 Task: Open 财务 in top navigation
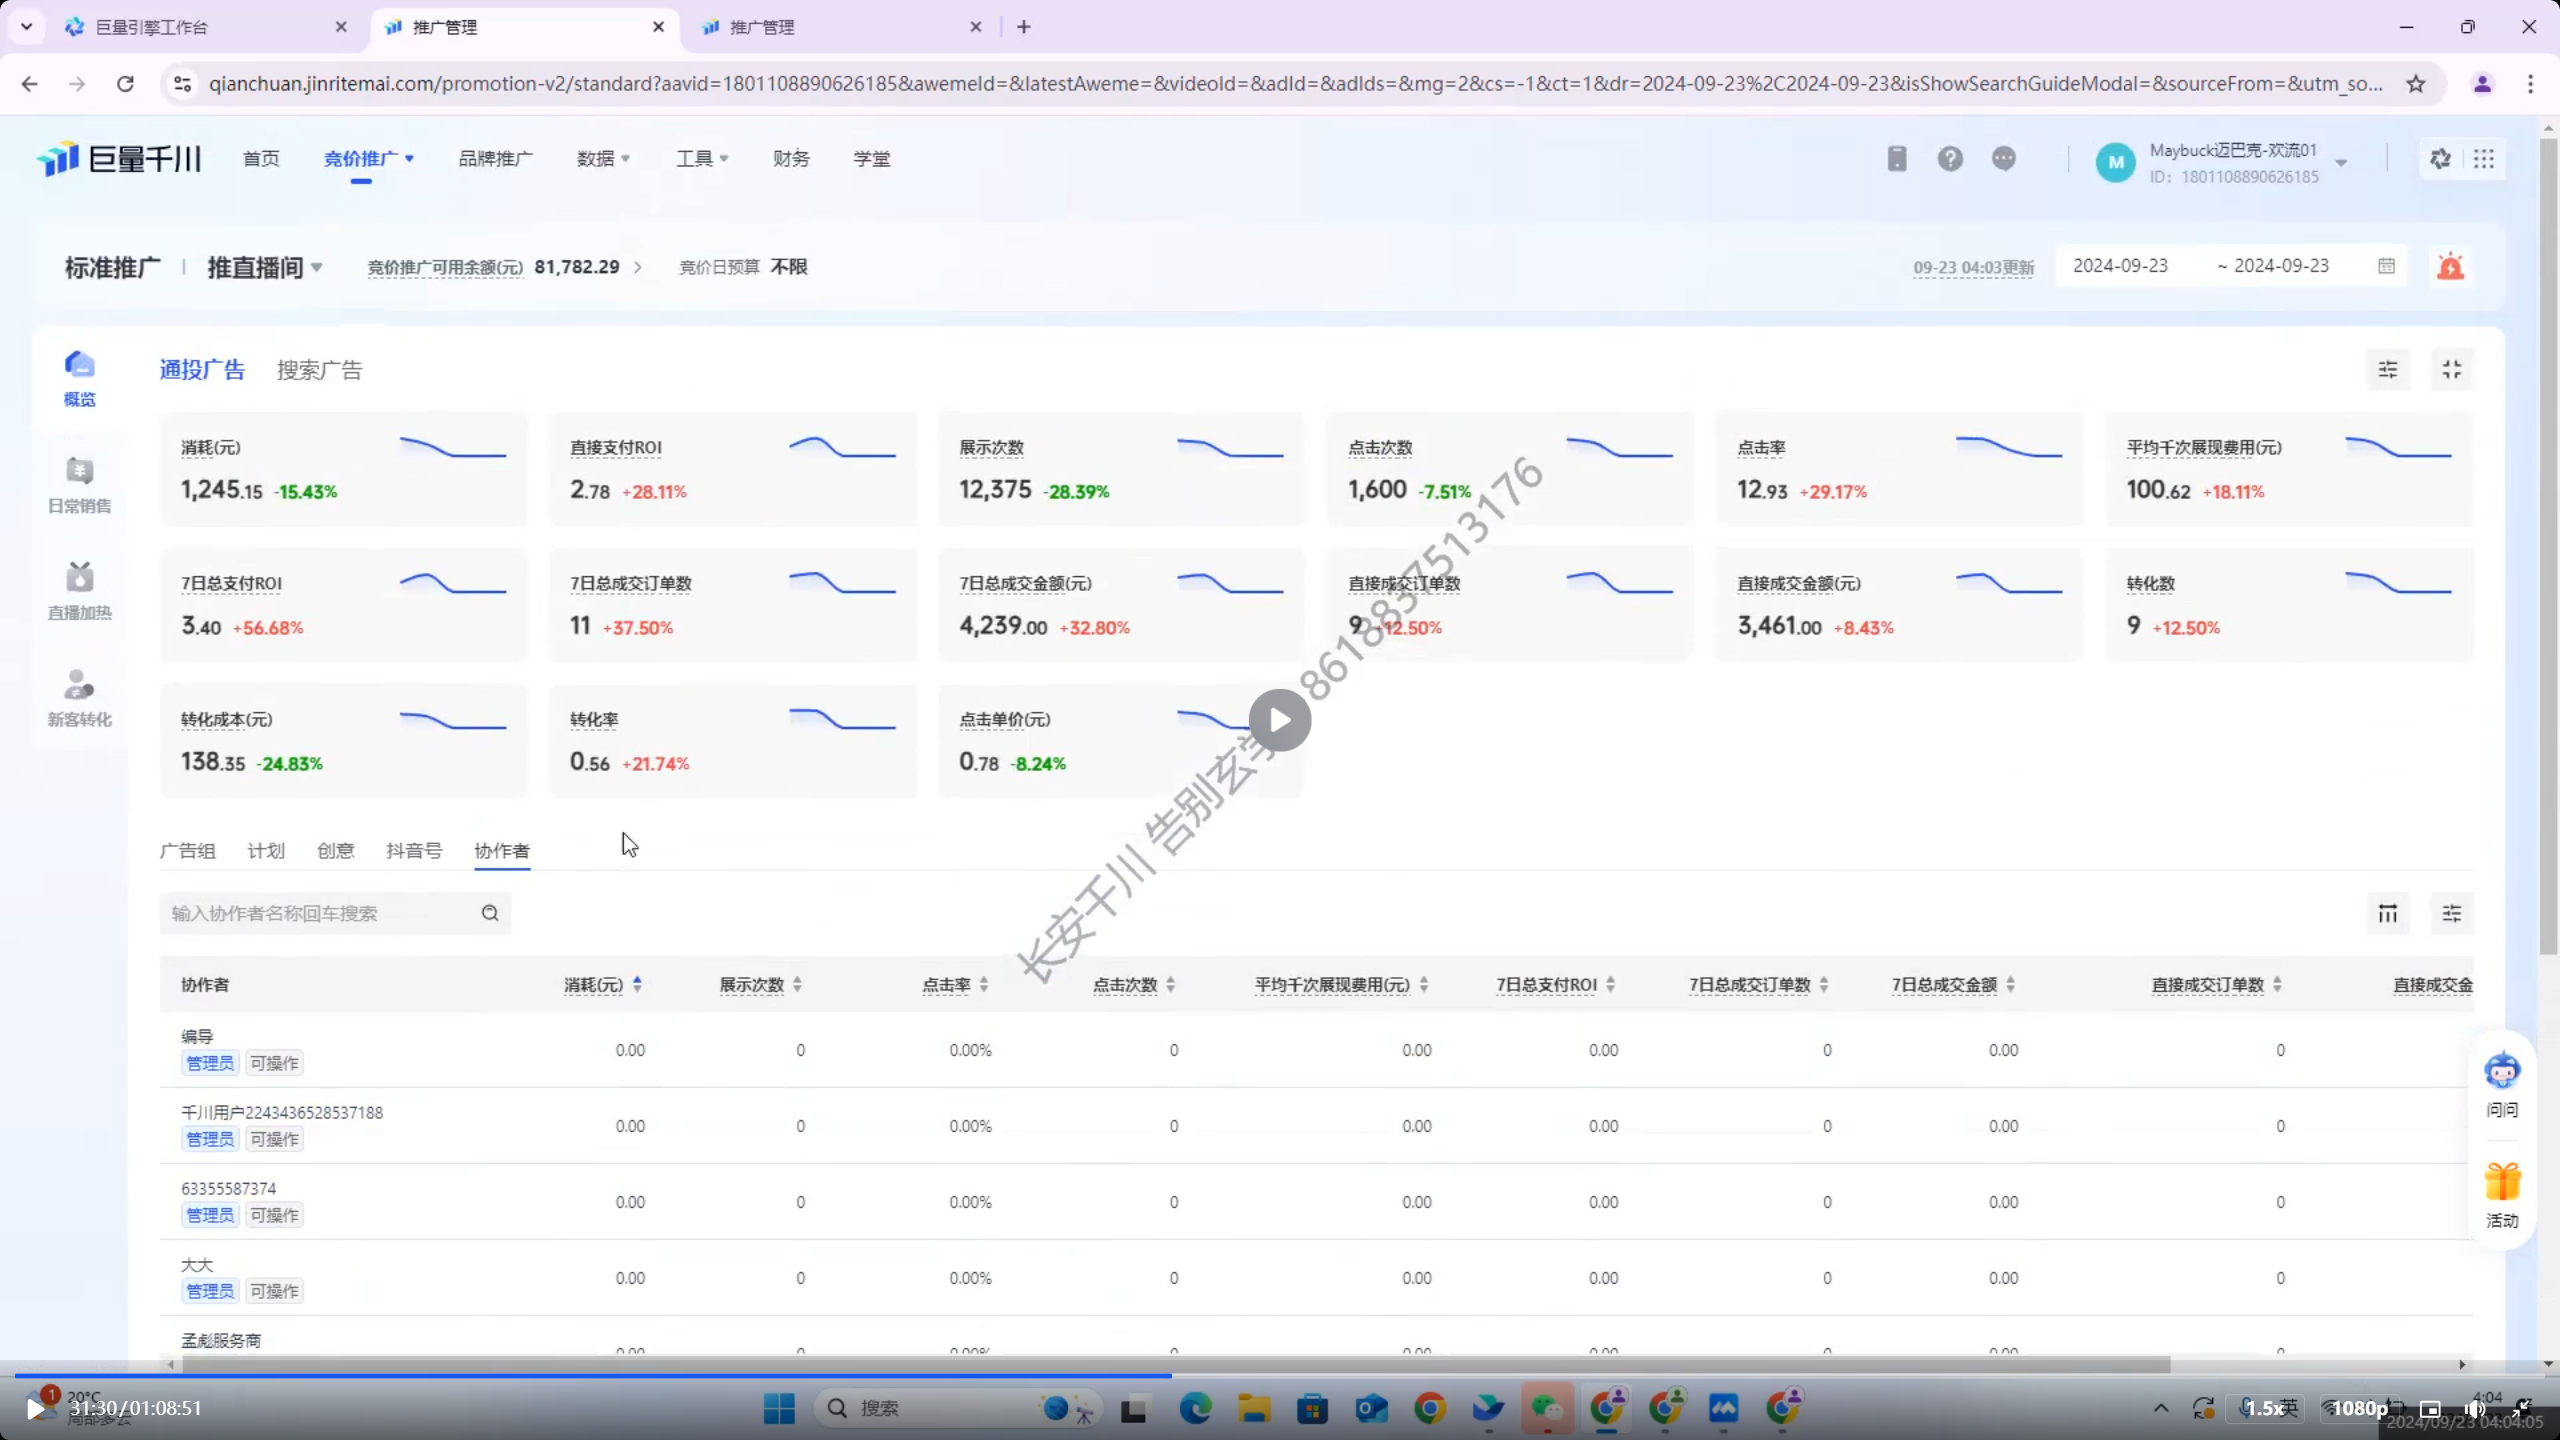coord(790,159)
